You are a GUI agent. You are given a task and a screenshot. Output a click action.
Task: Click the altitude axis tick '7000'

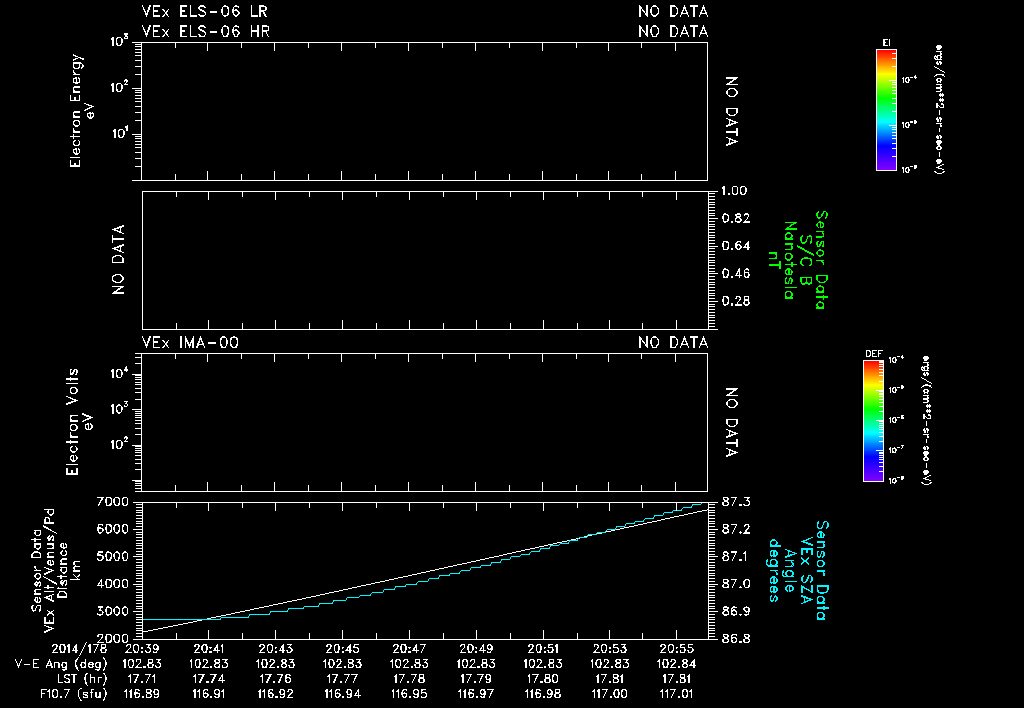click(x=112, y=502)
